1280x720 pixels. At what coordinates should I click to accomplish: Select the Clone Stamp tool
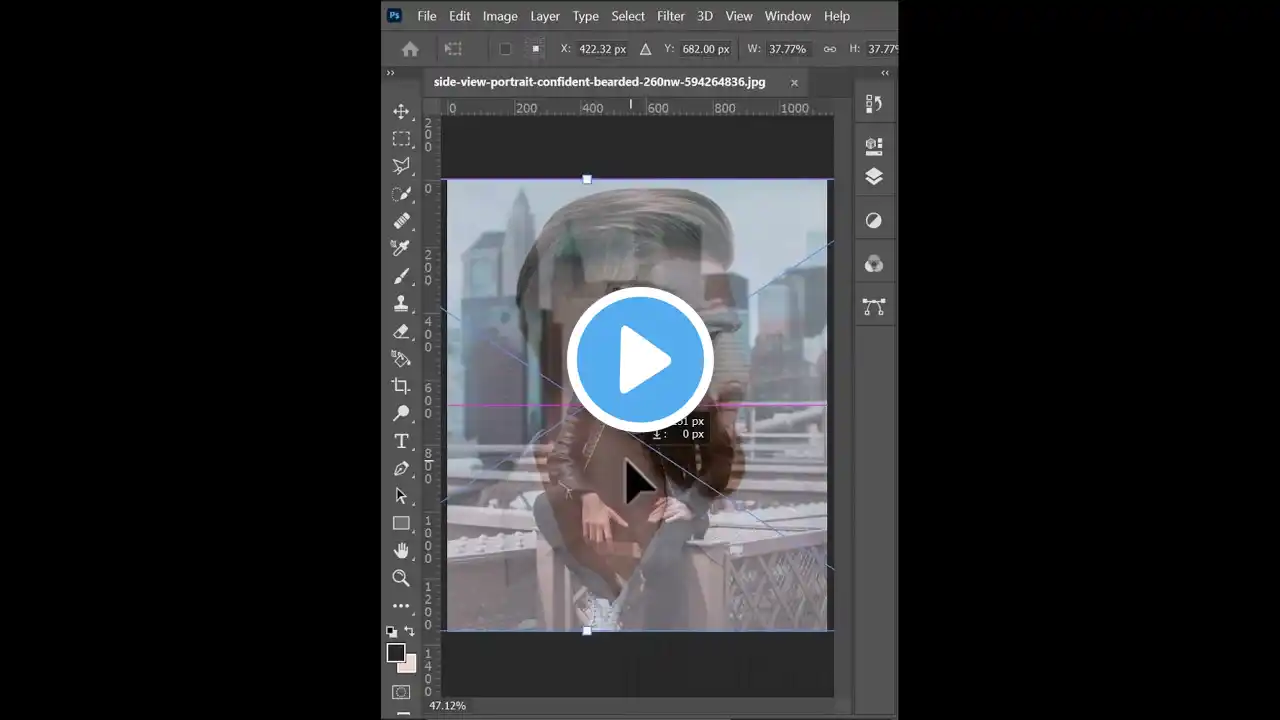[401, 303]
